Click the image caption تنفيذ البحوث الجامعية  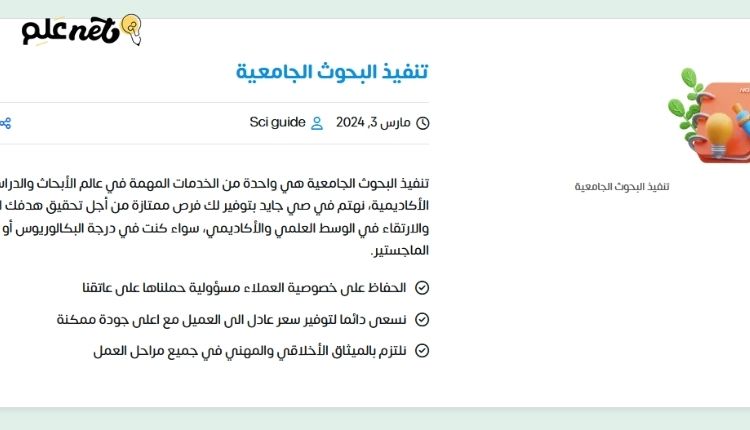coord(622,186)
